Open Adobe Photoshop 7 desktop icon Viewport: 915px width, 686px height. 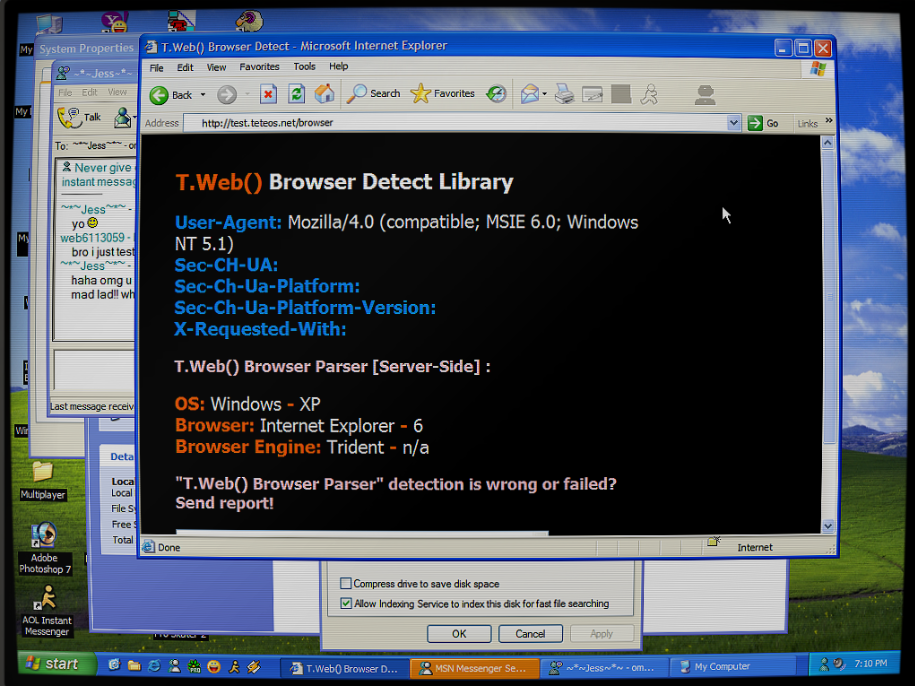(44, 548)
